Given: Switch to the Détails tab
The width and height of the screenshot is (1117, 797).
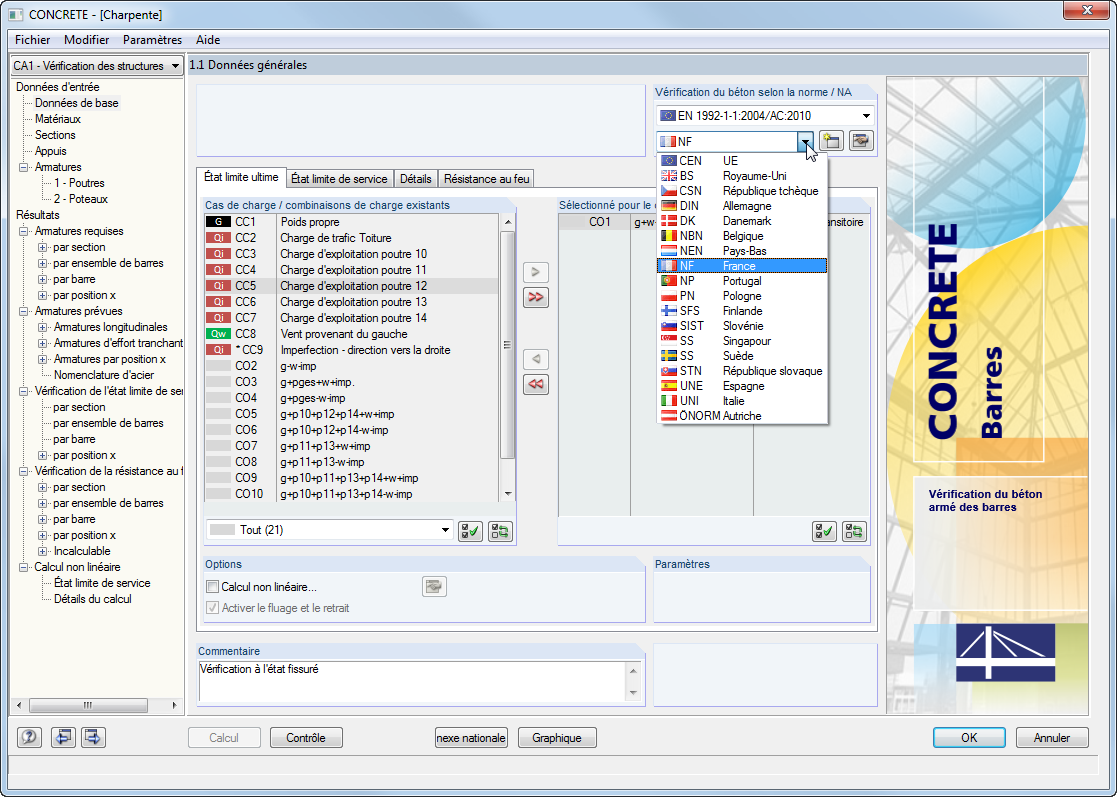Looking at the screenshot, I should click(x=415, y=179).
